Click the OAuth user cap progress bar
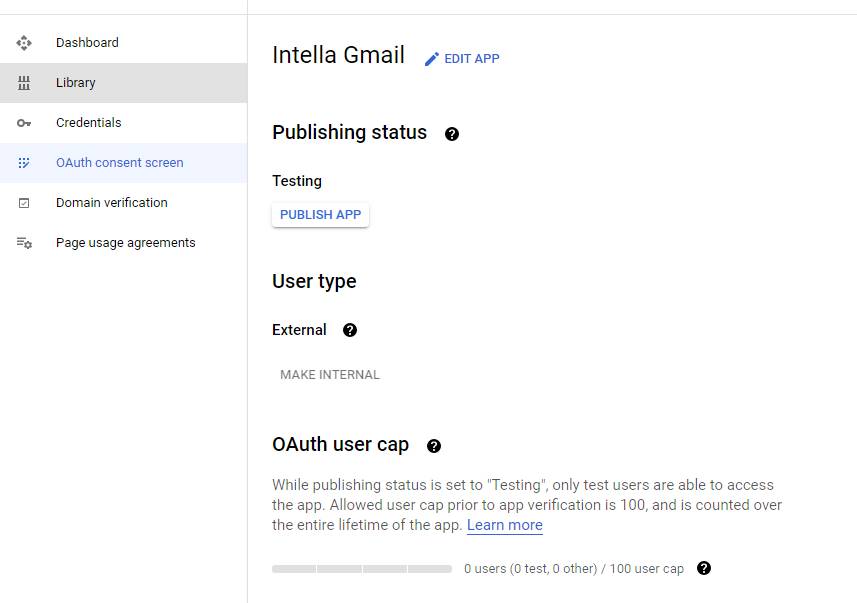Image resolution: width=857 pixels, height=603 pixels. pos(362,569)
